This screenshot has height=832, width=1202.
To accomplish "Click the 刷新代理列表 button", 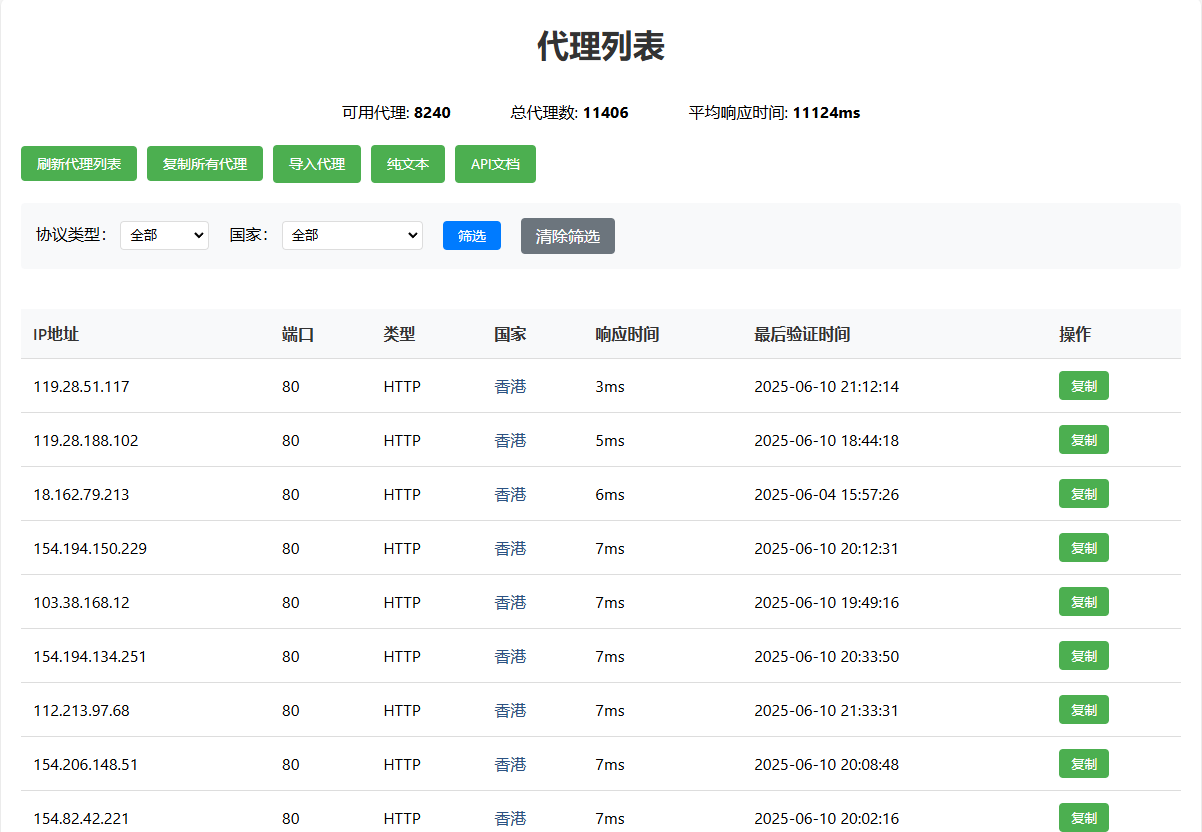I will point(78,163).
